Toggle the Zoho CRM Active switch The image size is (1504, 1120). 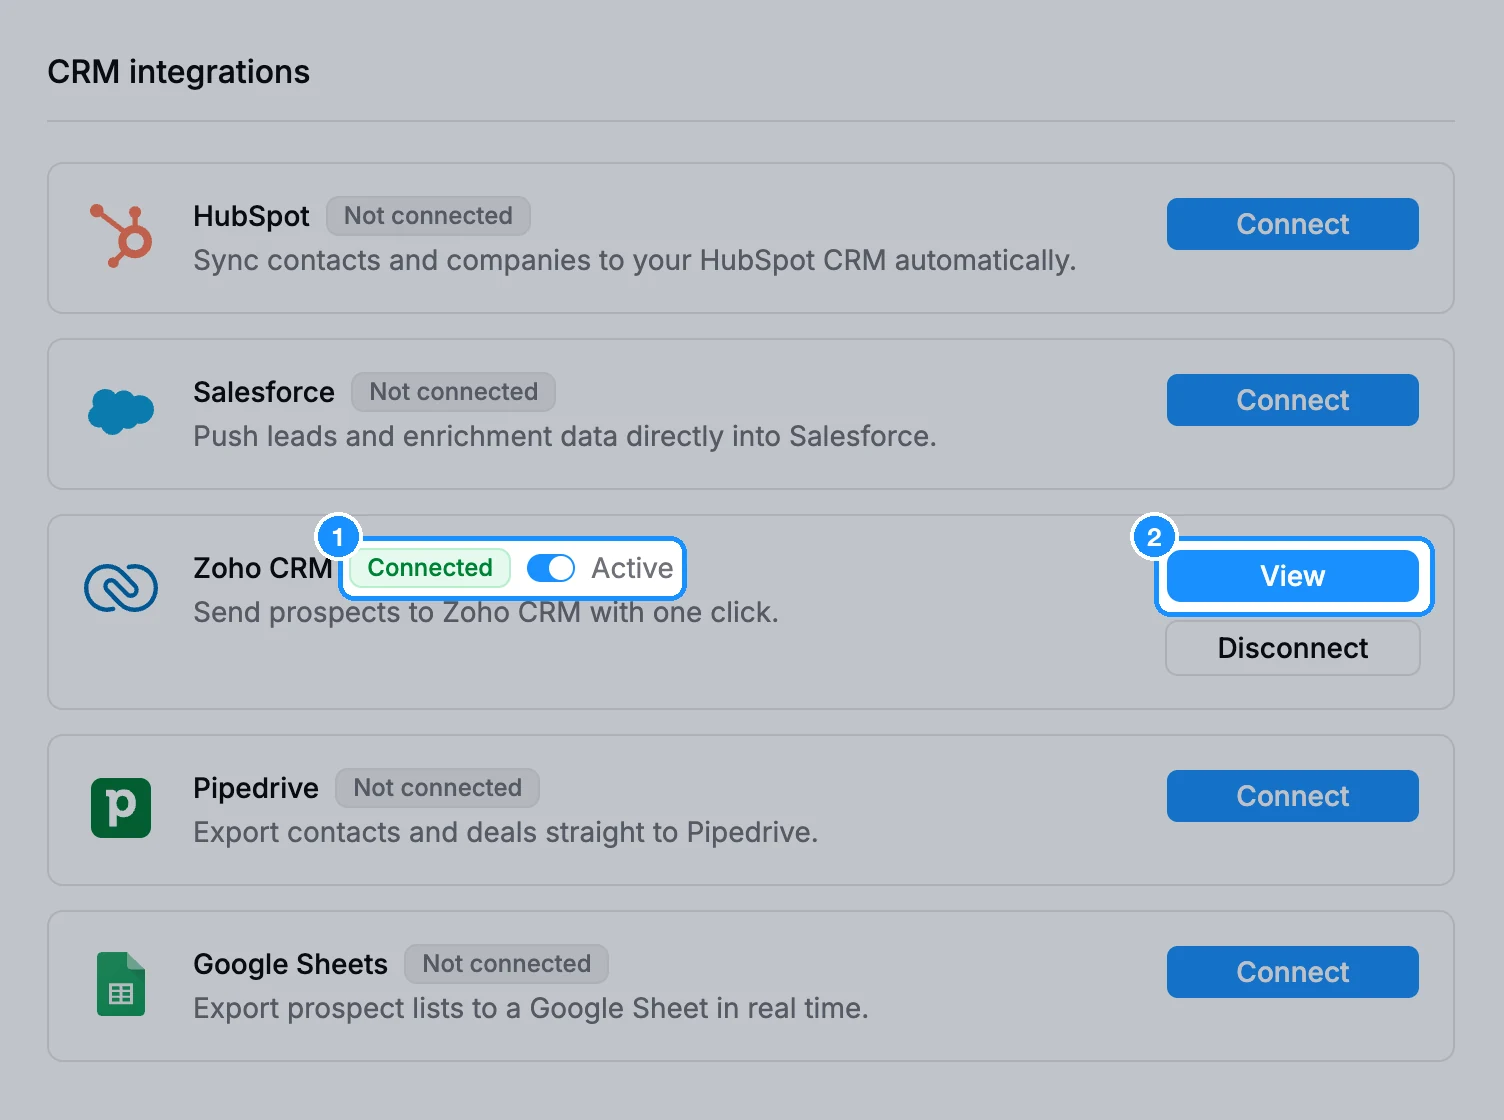(x=551, y=568)
